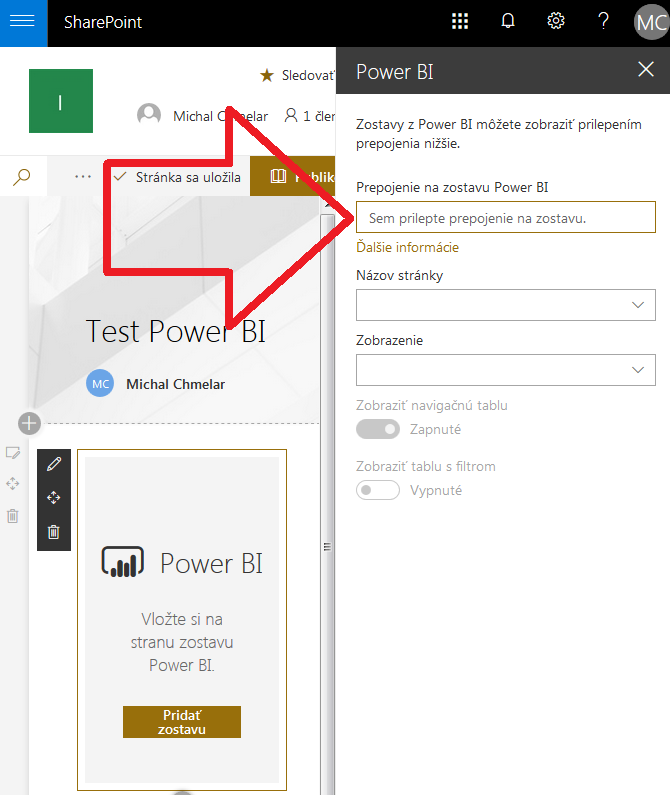
Task: Open the Ďalšie informácie link
Action: pyautogui.click(x=407, y=247)
